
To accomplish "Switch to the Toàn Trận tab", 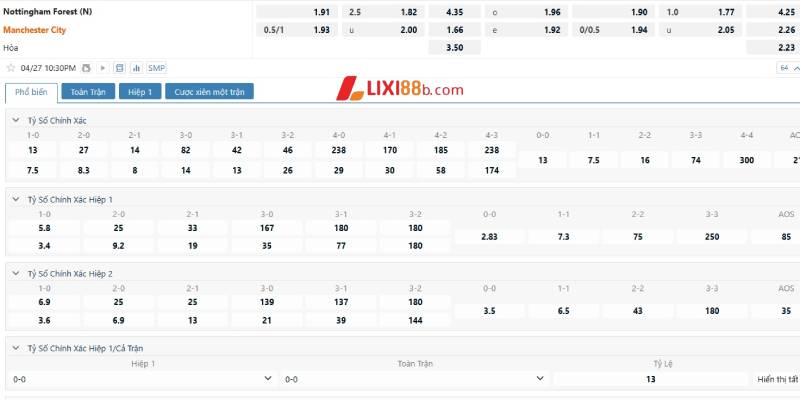I will [88, 91].
